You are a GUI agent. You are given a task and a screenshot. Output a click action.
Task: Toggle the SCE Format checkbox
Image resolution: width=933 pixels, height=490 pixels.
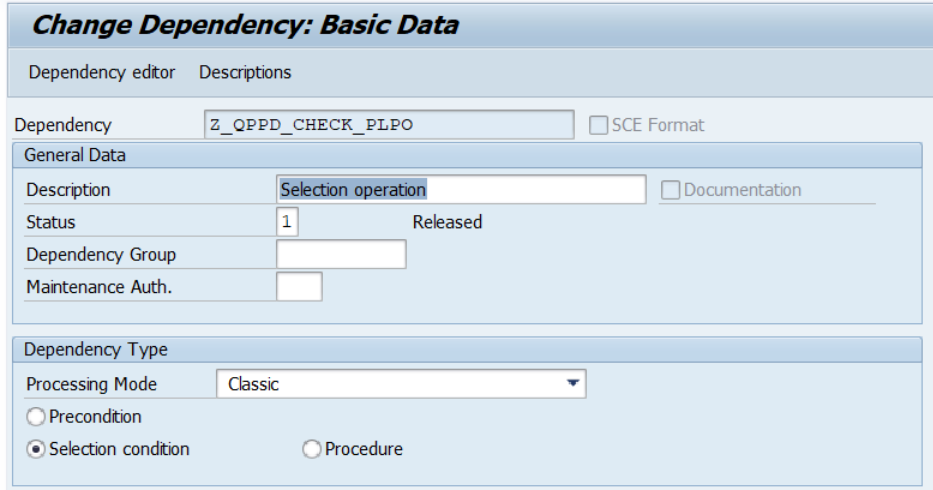599,125
